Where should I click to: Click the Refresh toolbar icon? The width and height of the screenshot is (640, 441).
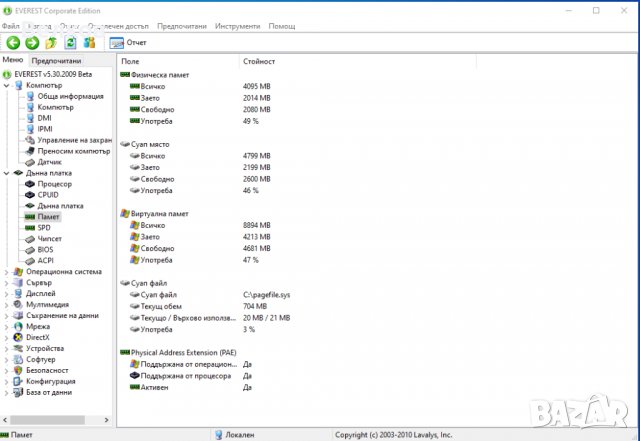click(x=71, y=43)
